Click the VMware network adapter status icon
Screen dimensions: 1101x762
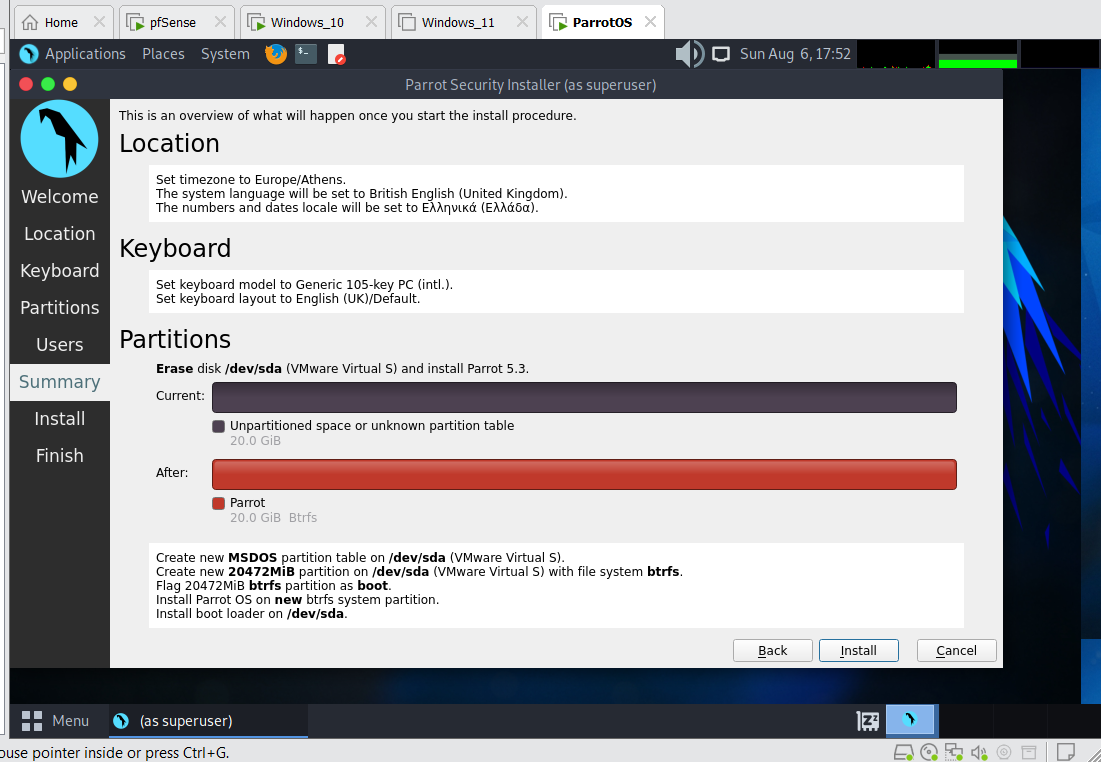tap(954, 753)
